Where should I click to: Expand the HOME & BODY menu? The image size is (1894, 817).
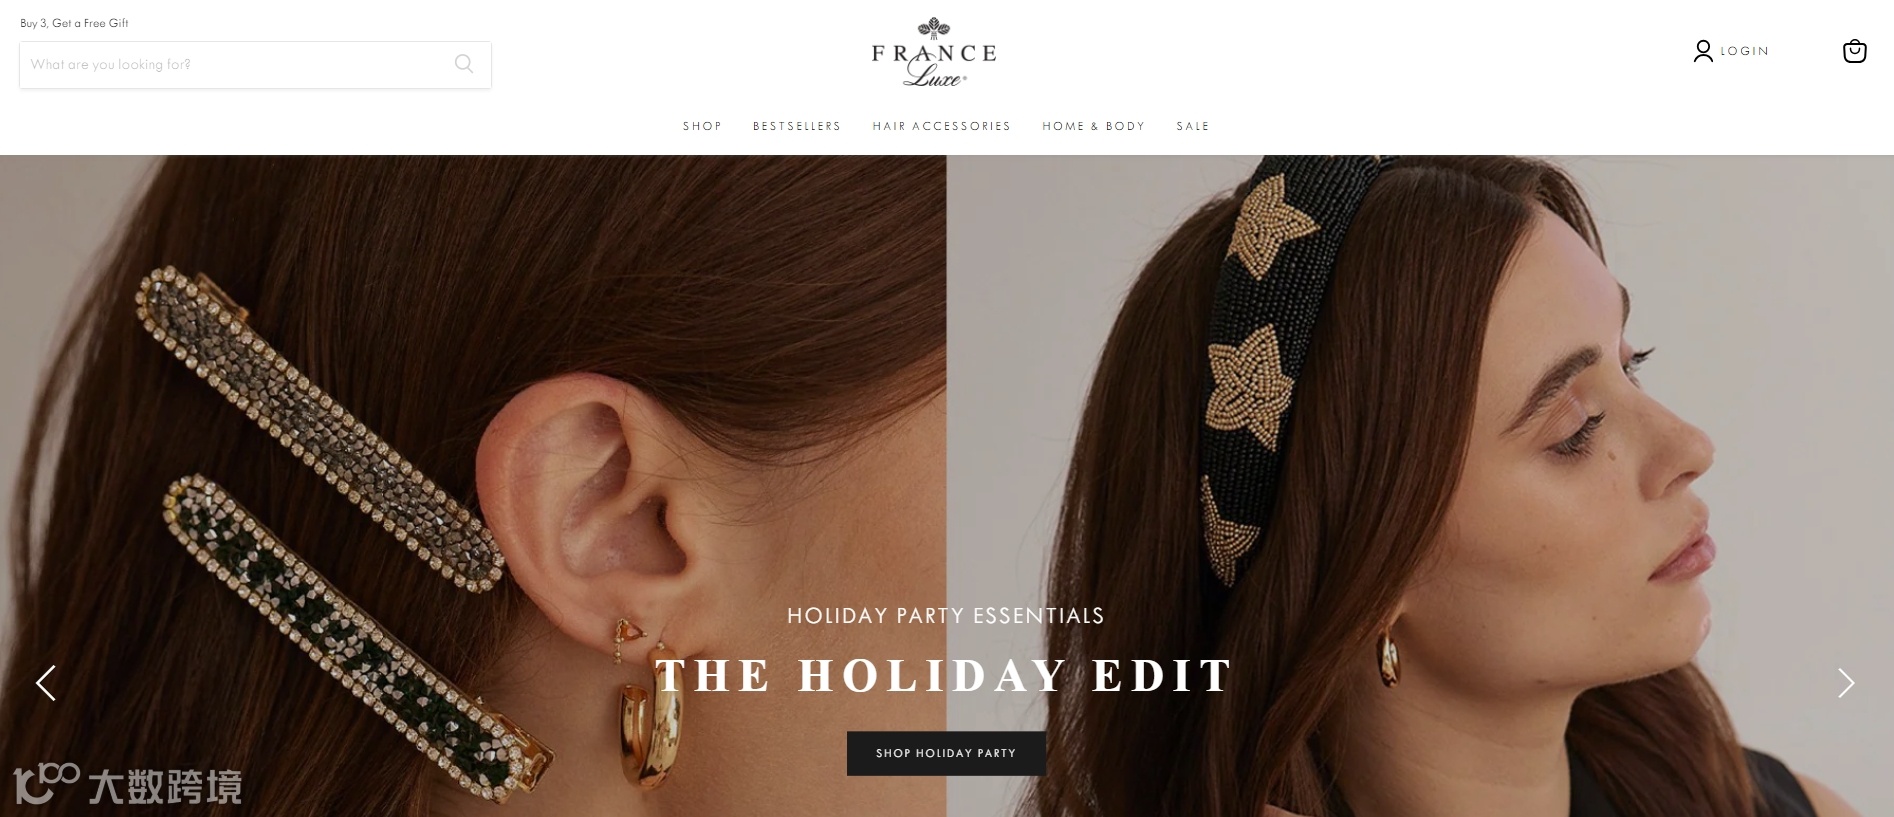tap(1093, 126)
